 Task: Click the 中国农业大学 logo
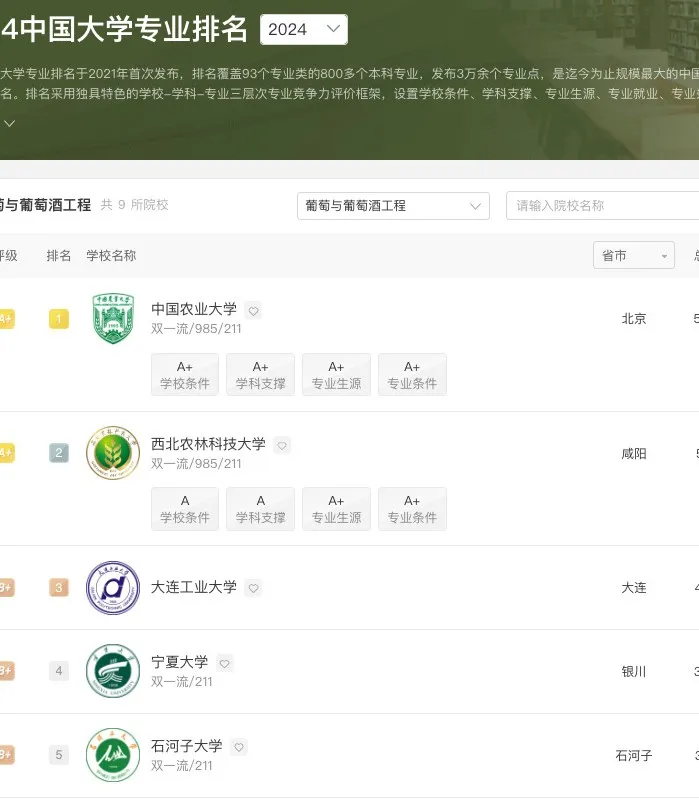[113, 318]
